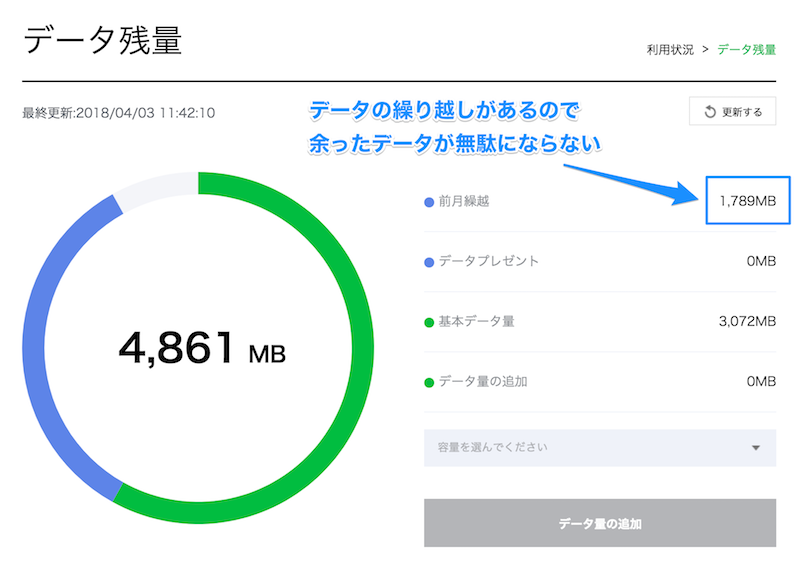Click the blue dot beside データプレゼント
The image size is (800, 564).
429,262
